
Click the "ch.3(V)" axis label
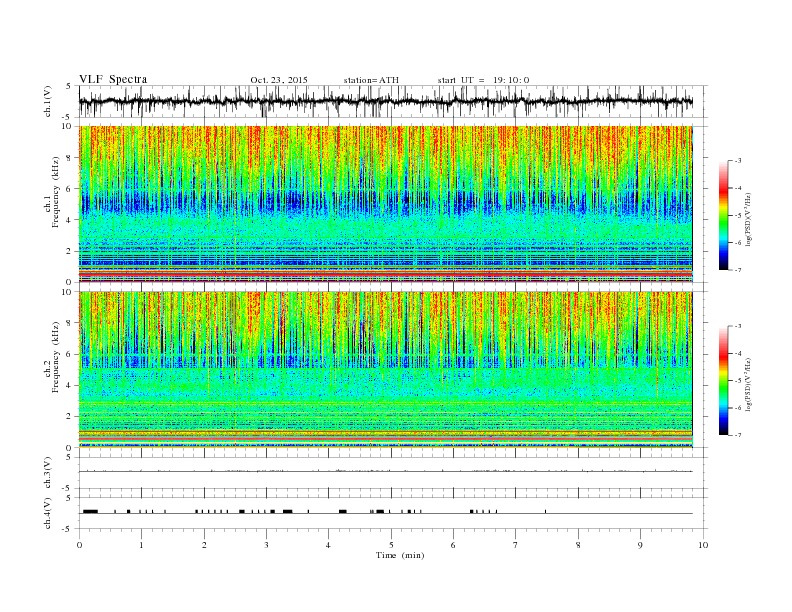pos(48,473)
